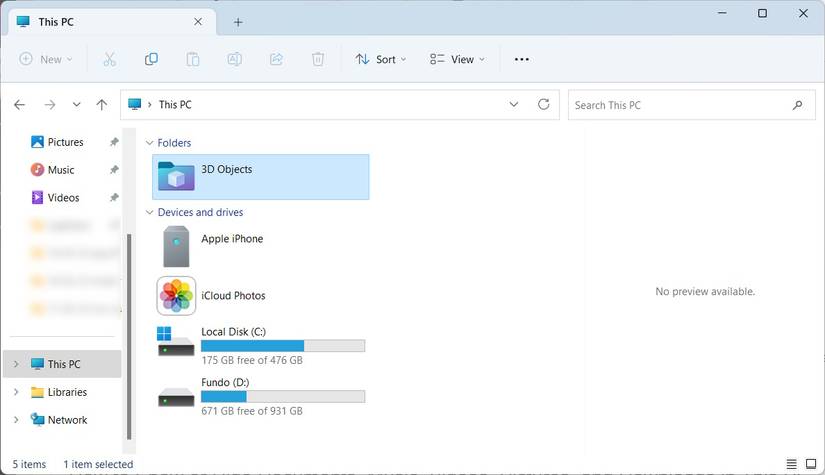Open Videos in the navigation pane

63,198
